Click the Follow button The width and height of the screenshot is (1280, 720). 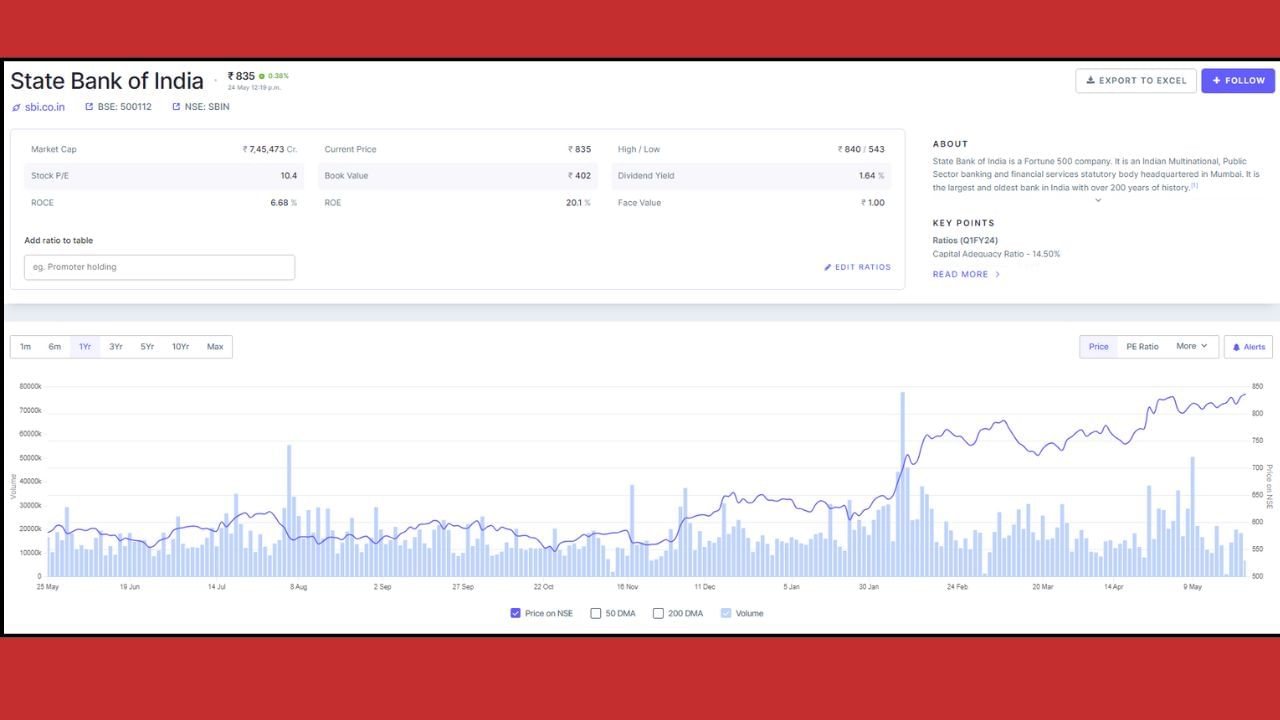[1238, 81]
